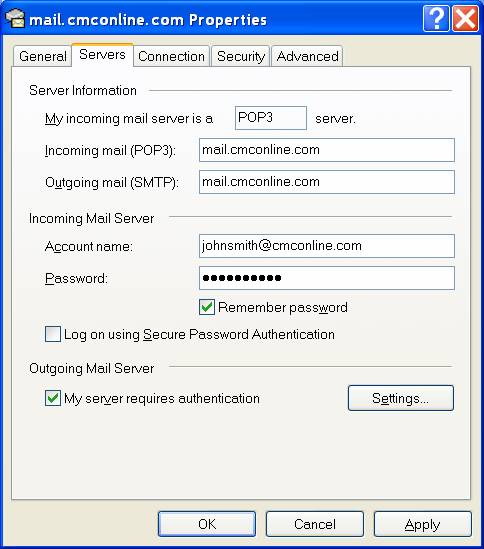Uncheck the Remember password checkbox
The image size is (484, 549).
click(x=207, y=307)
